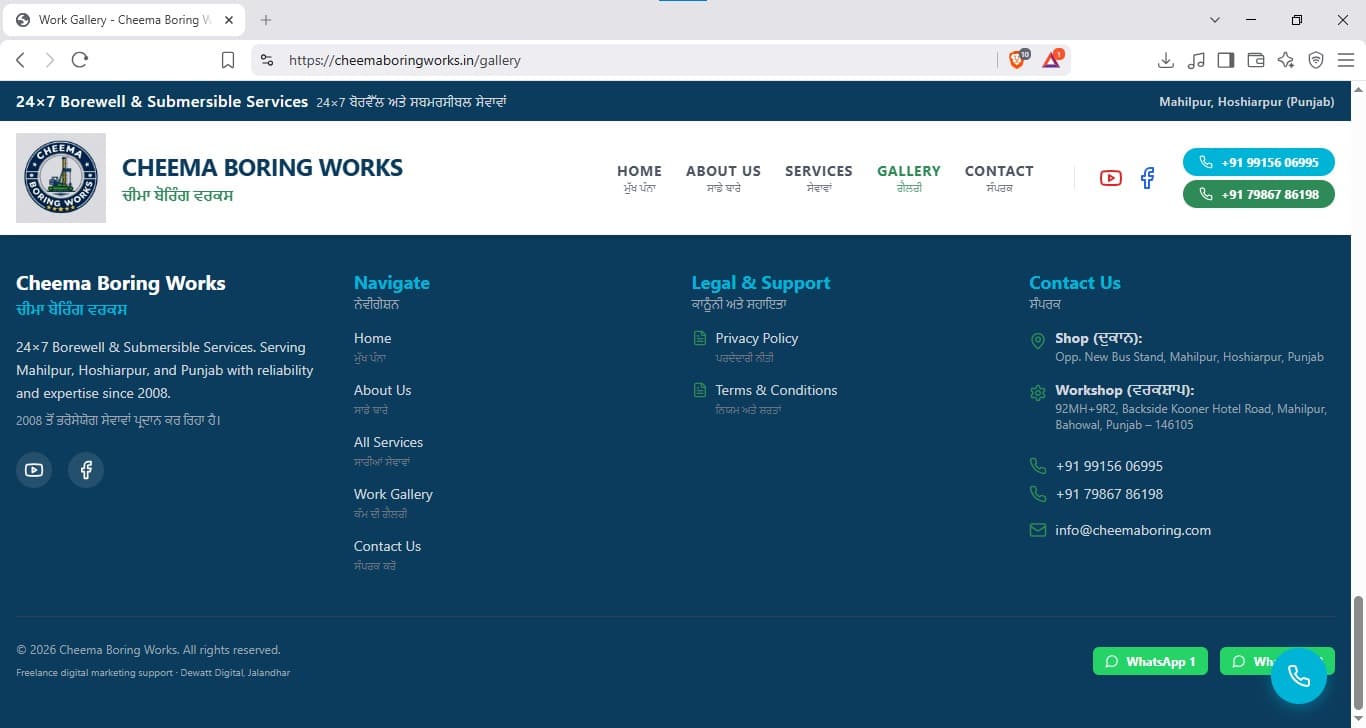Open YouTube icon in the header
1366x728 pixels.
click(1110, 178)
